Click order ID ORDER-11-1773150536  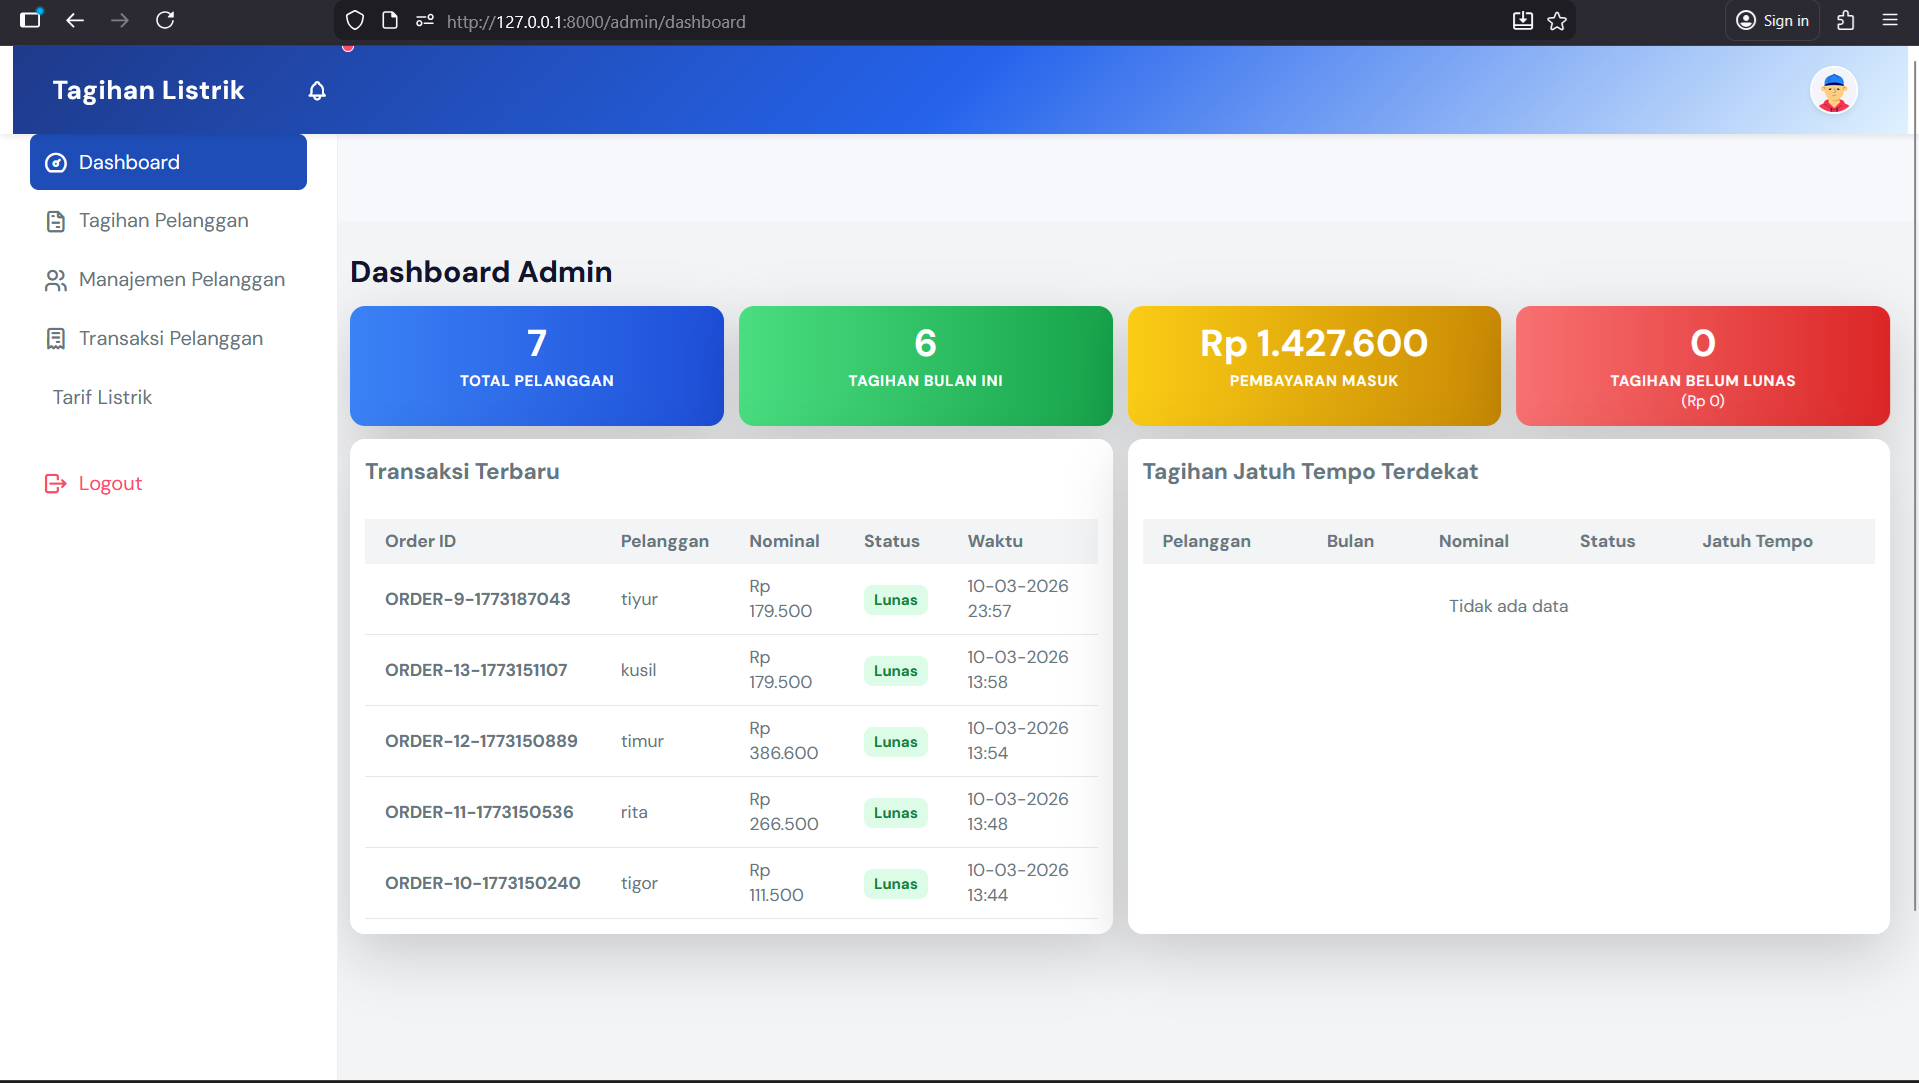479,812
